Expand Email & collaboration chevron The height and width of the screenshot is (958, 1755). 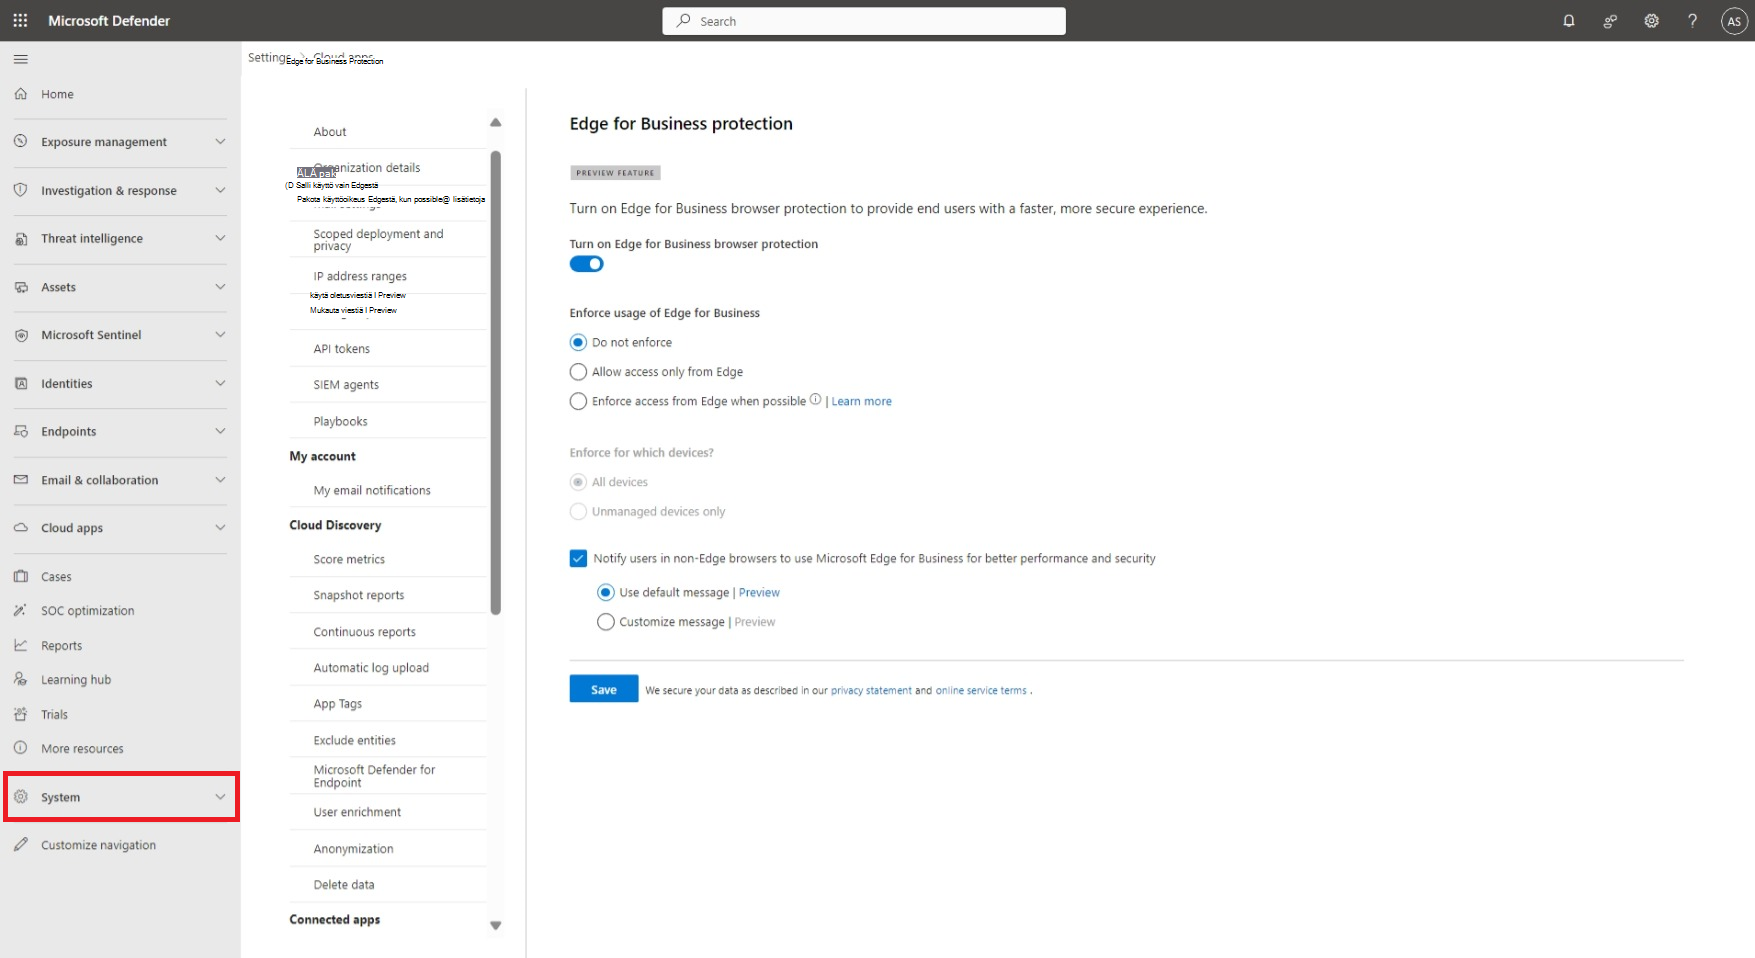click(220, 480)
